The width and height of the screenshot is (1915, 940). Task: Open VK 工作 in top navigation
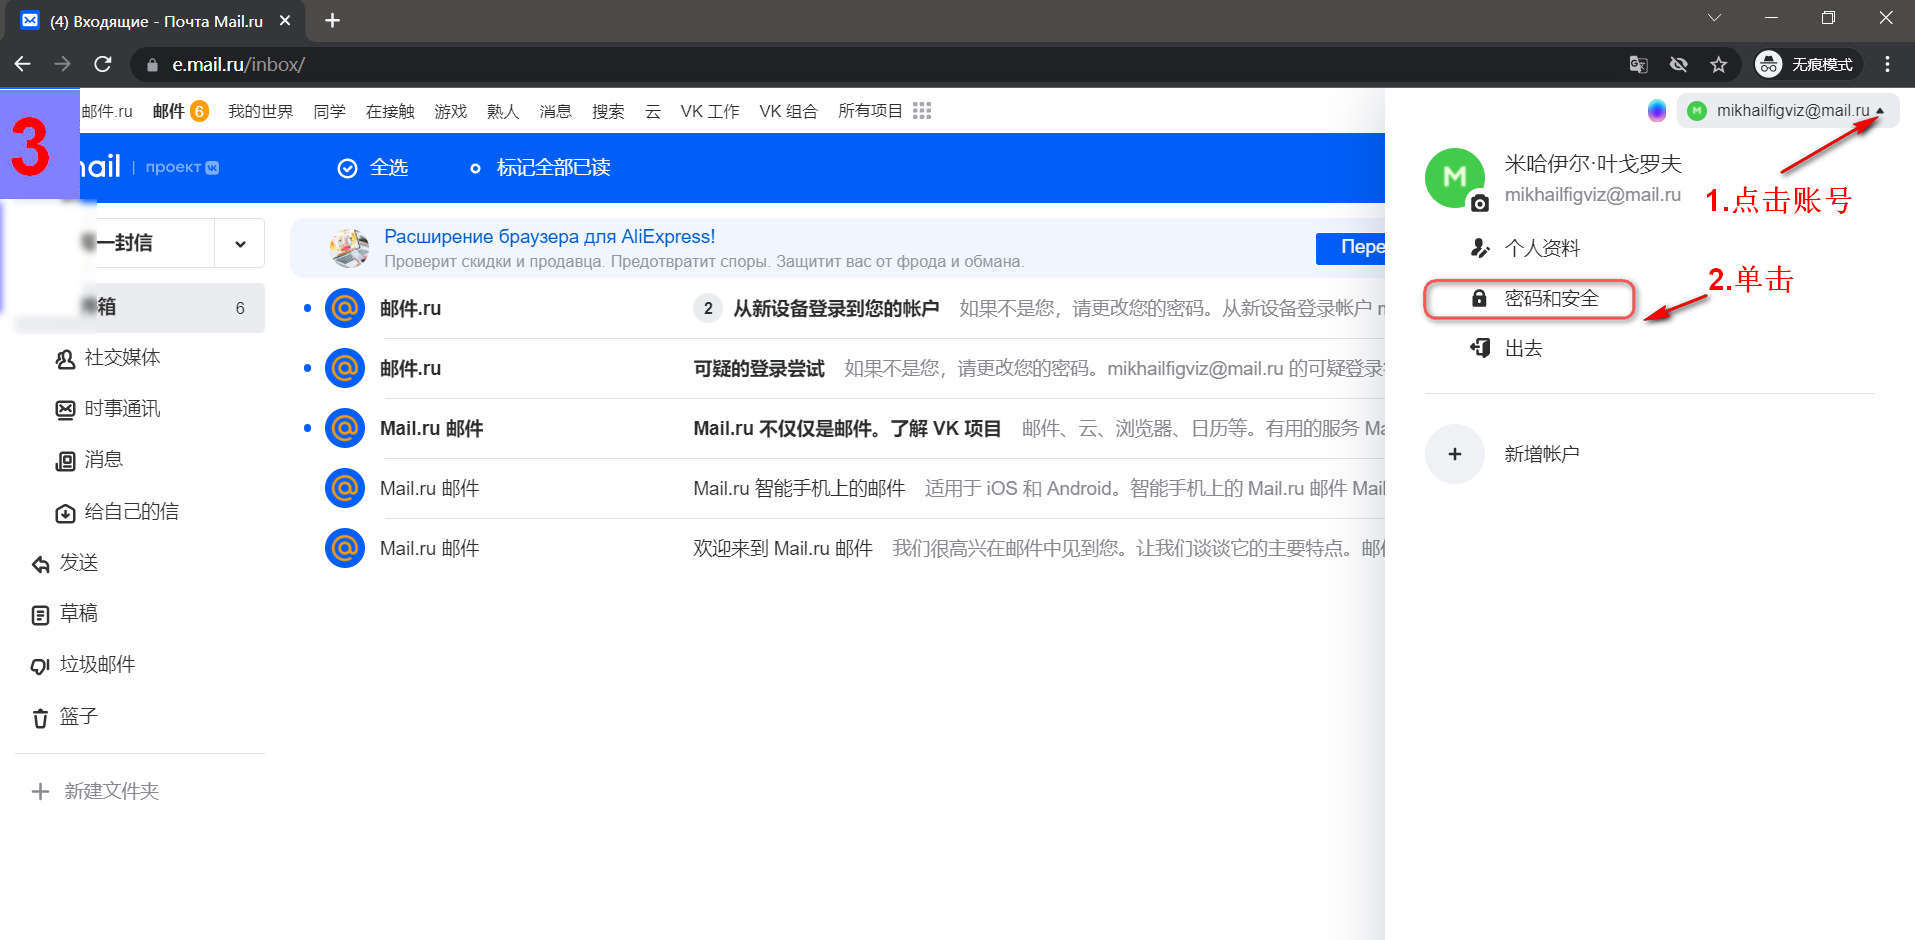point(710,111)
